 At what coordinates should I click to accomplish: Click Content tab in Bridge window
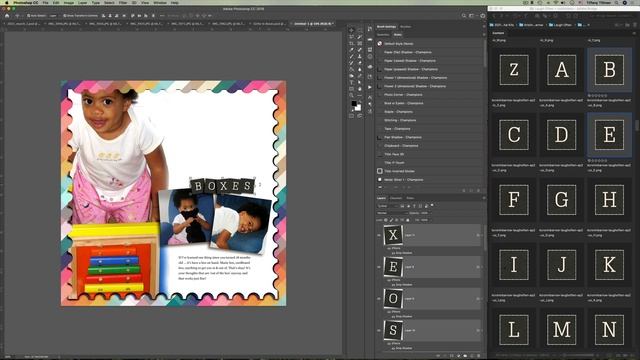coord(498,33)
